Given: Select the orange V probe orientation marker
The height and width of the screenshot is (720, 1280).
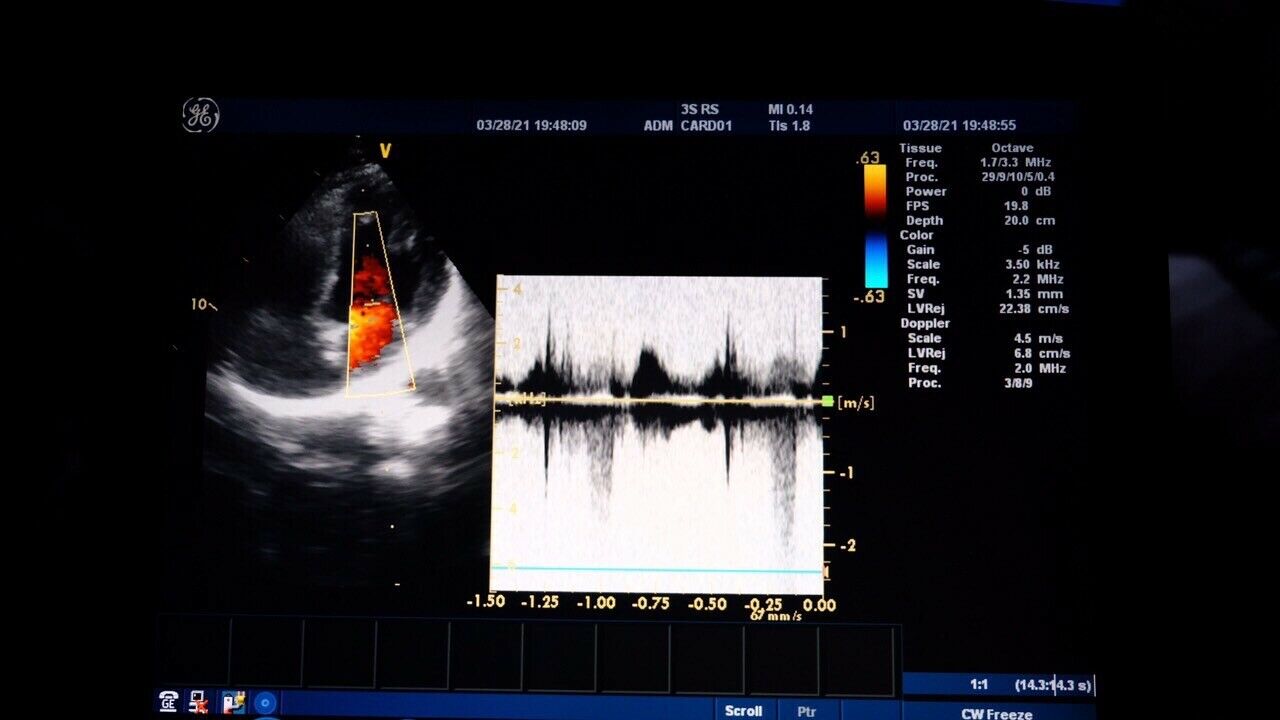Looking at the screenshot, I should coord(383,152).
